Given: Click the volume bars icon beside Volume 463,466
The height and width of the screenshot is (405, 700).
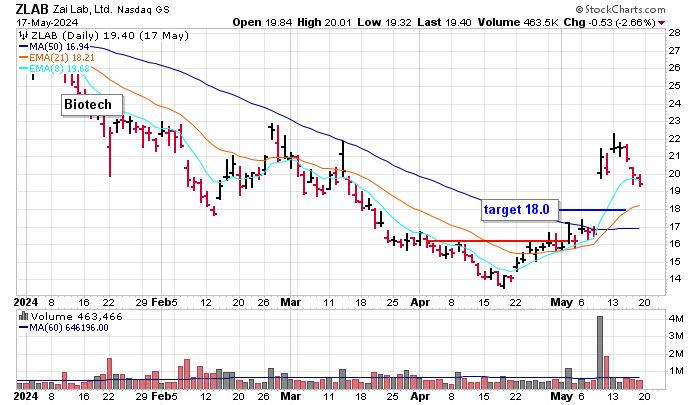Looking at the screenshot, I should click(23, 317).
